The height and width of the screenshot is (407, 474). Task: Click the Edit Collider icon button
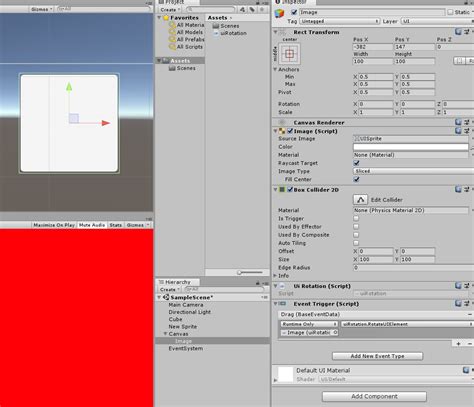click(x=360, y=200)
